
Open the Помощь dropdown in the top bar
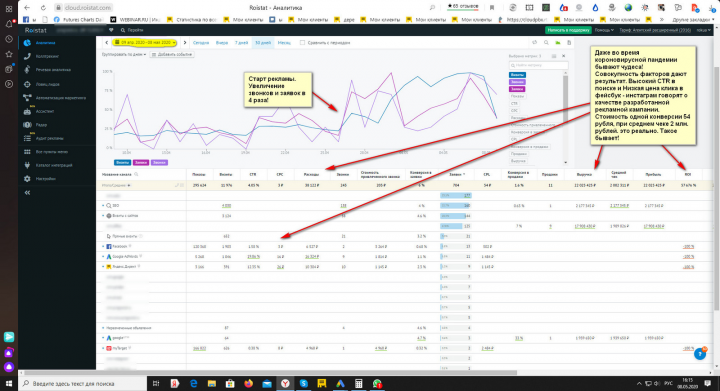click(604, 30)
